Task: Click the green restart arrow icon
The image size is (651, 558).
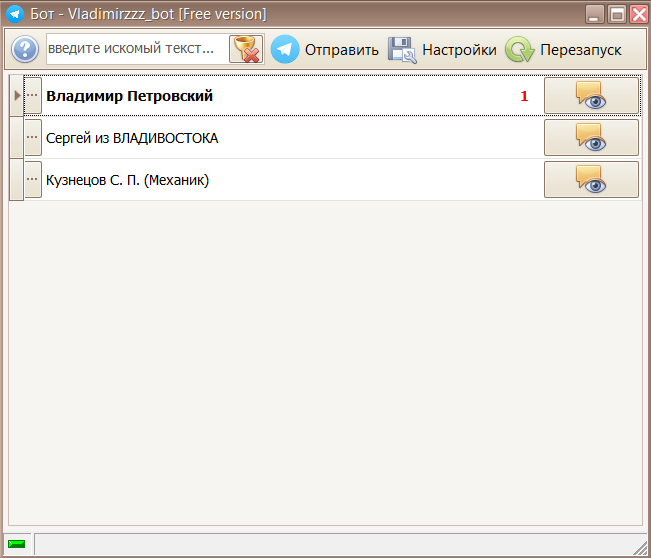Action: [519, 49]
